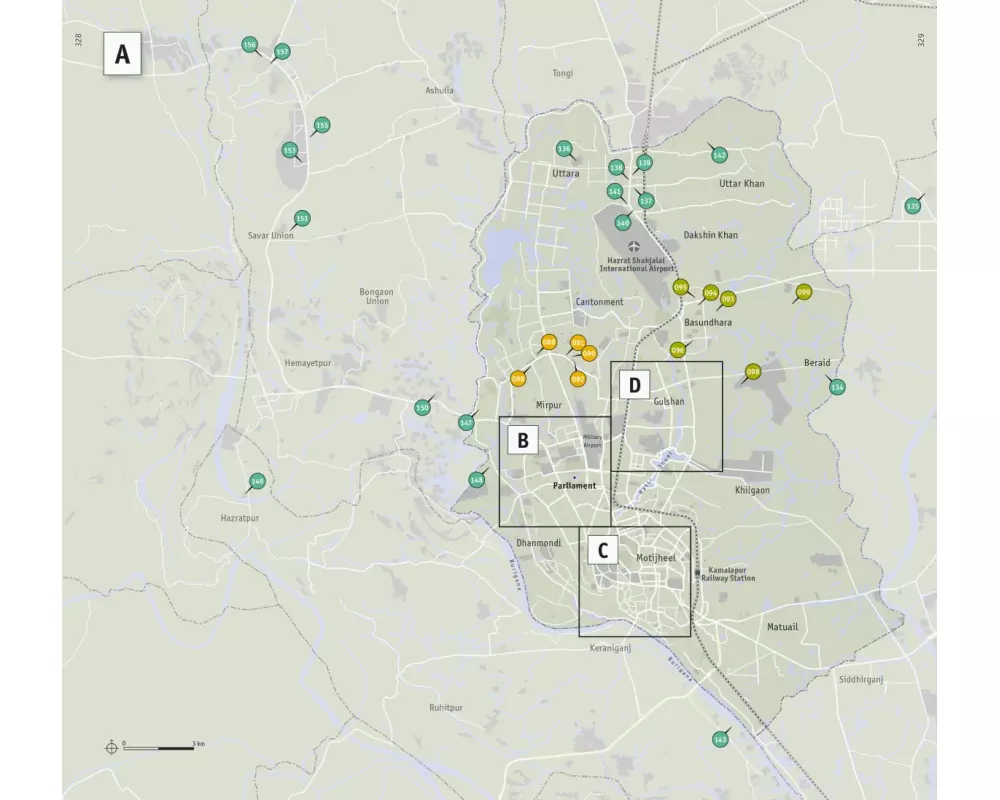This screenshot has height=800, width=1000.
Task: Select olive marker 098 near Beraid
Action: (x=753, y=372)
